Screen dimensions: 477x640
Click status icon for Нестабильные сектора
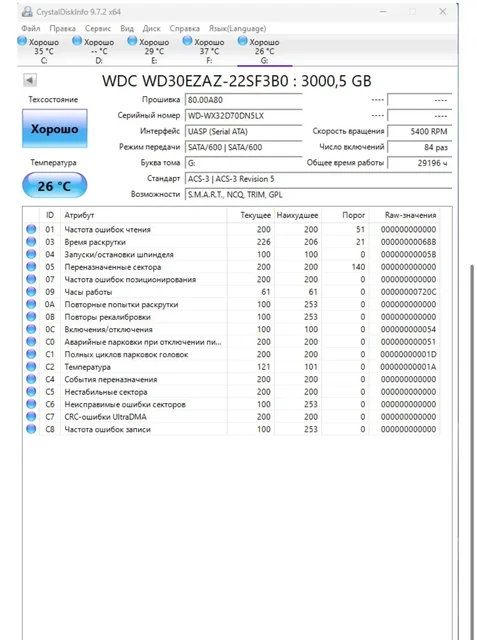(31, 391)
